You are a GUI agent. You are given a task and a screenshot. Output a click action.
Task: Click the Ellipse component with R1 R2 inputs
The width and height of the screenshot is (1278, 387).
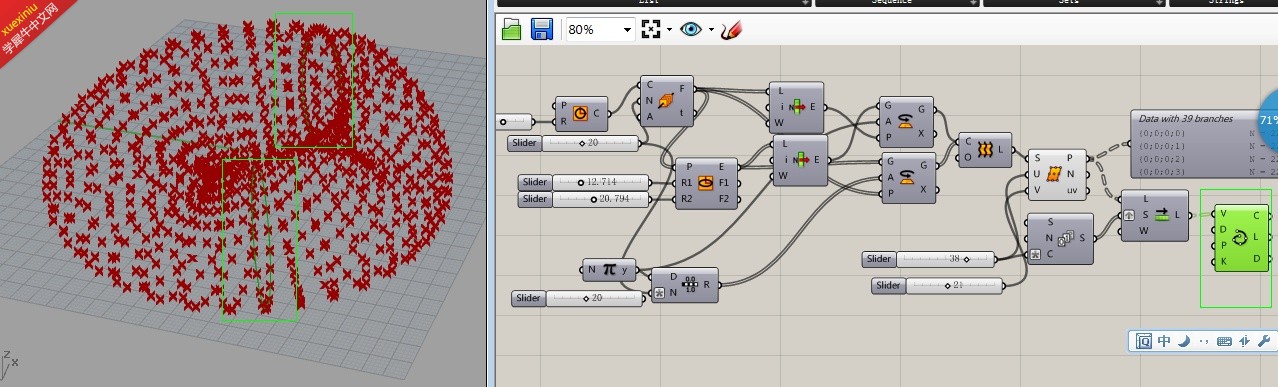tap(706, 183)
